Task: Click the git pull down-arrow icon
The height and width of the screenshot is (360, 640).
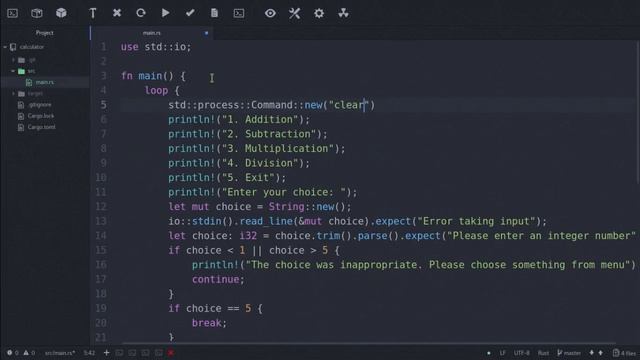Action: pos(591,353)
